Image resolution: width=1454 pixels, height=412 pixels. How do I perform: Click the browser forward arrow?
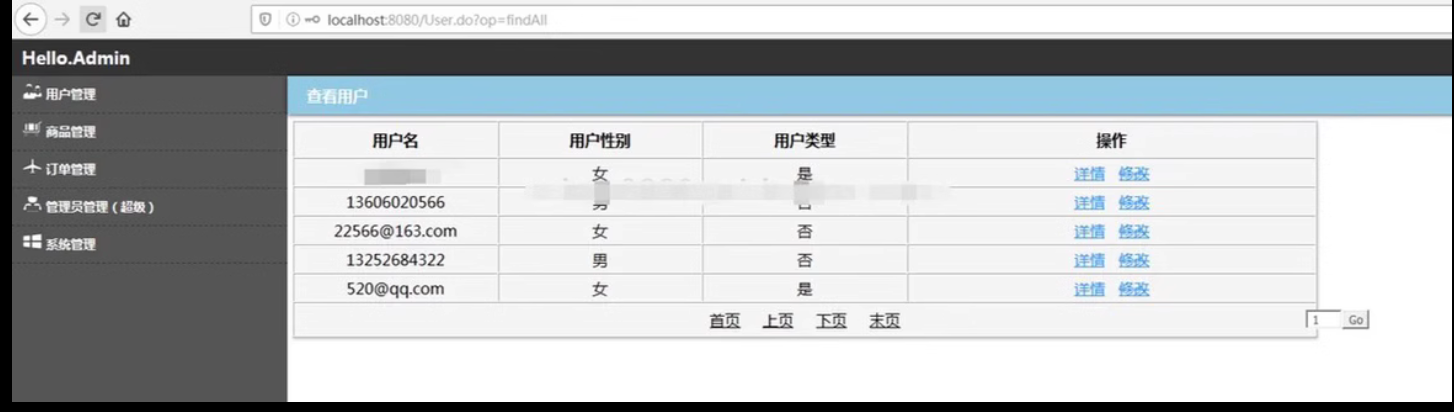click(x=62, y=19)
